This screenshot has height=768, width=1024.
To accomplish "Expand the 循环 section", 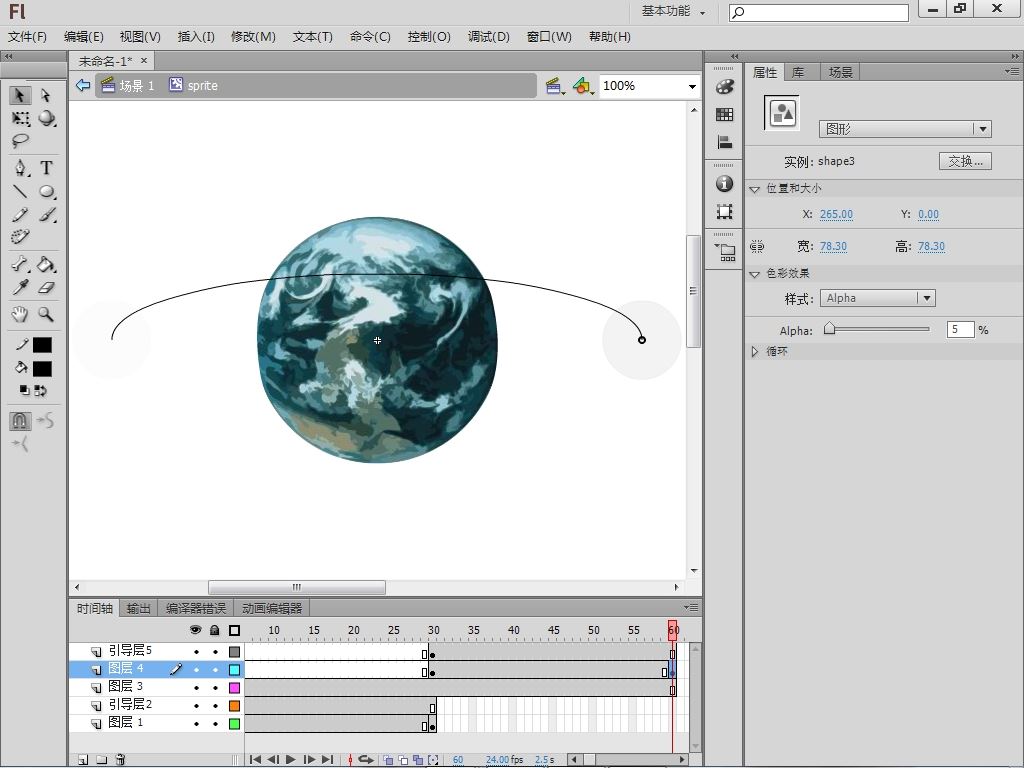I will 755,352.
